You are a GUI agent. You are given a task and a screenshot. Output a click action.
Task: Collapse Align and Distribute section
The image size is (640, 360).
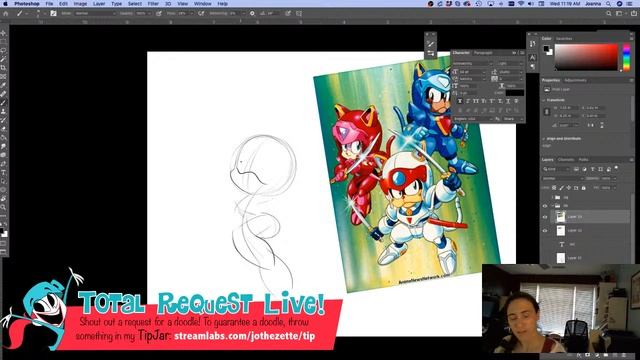pyautogui.click(x=544, y=139)
